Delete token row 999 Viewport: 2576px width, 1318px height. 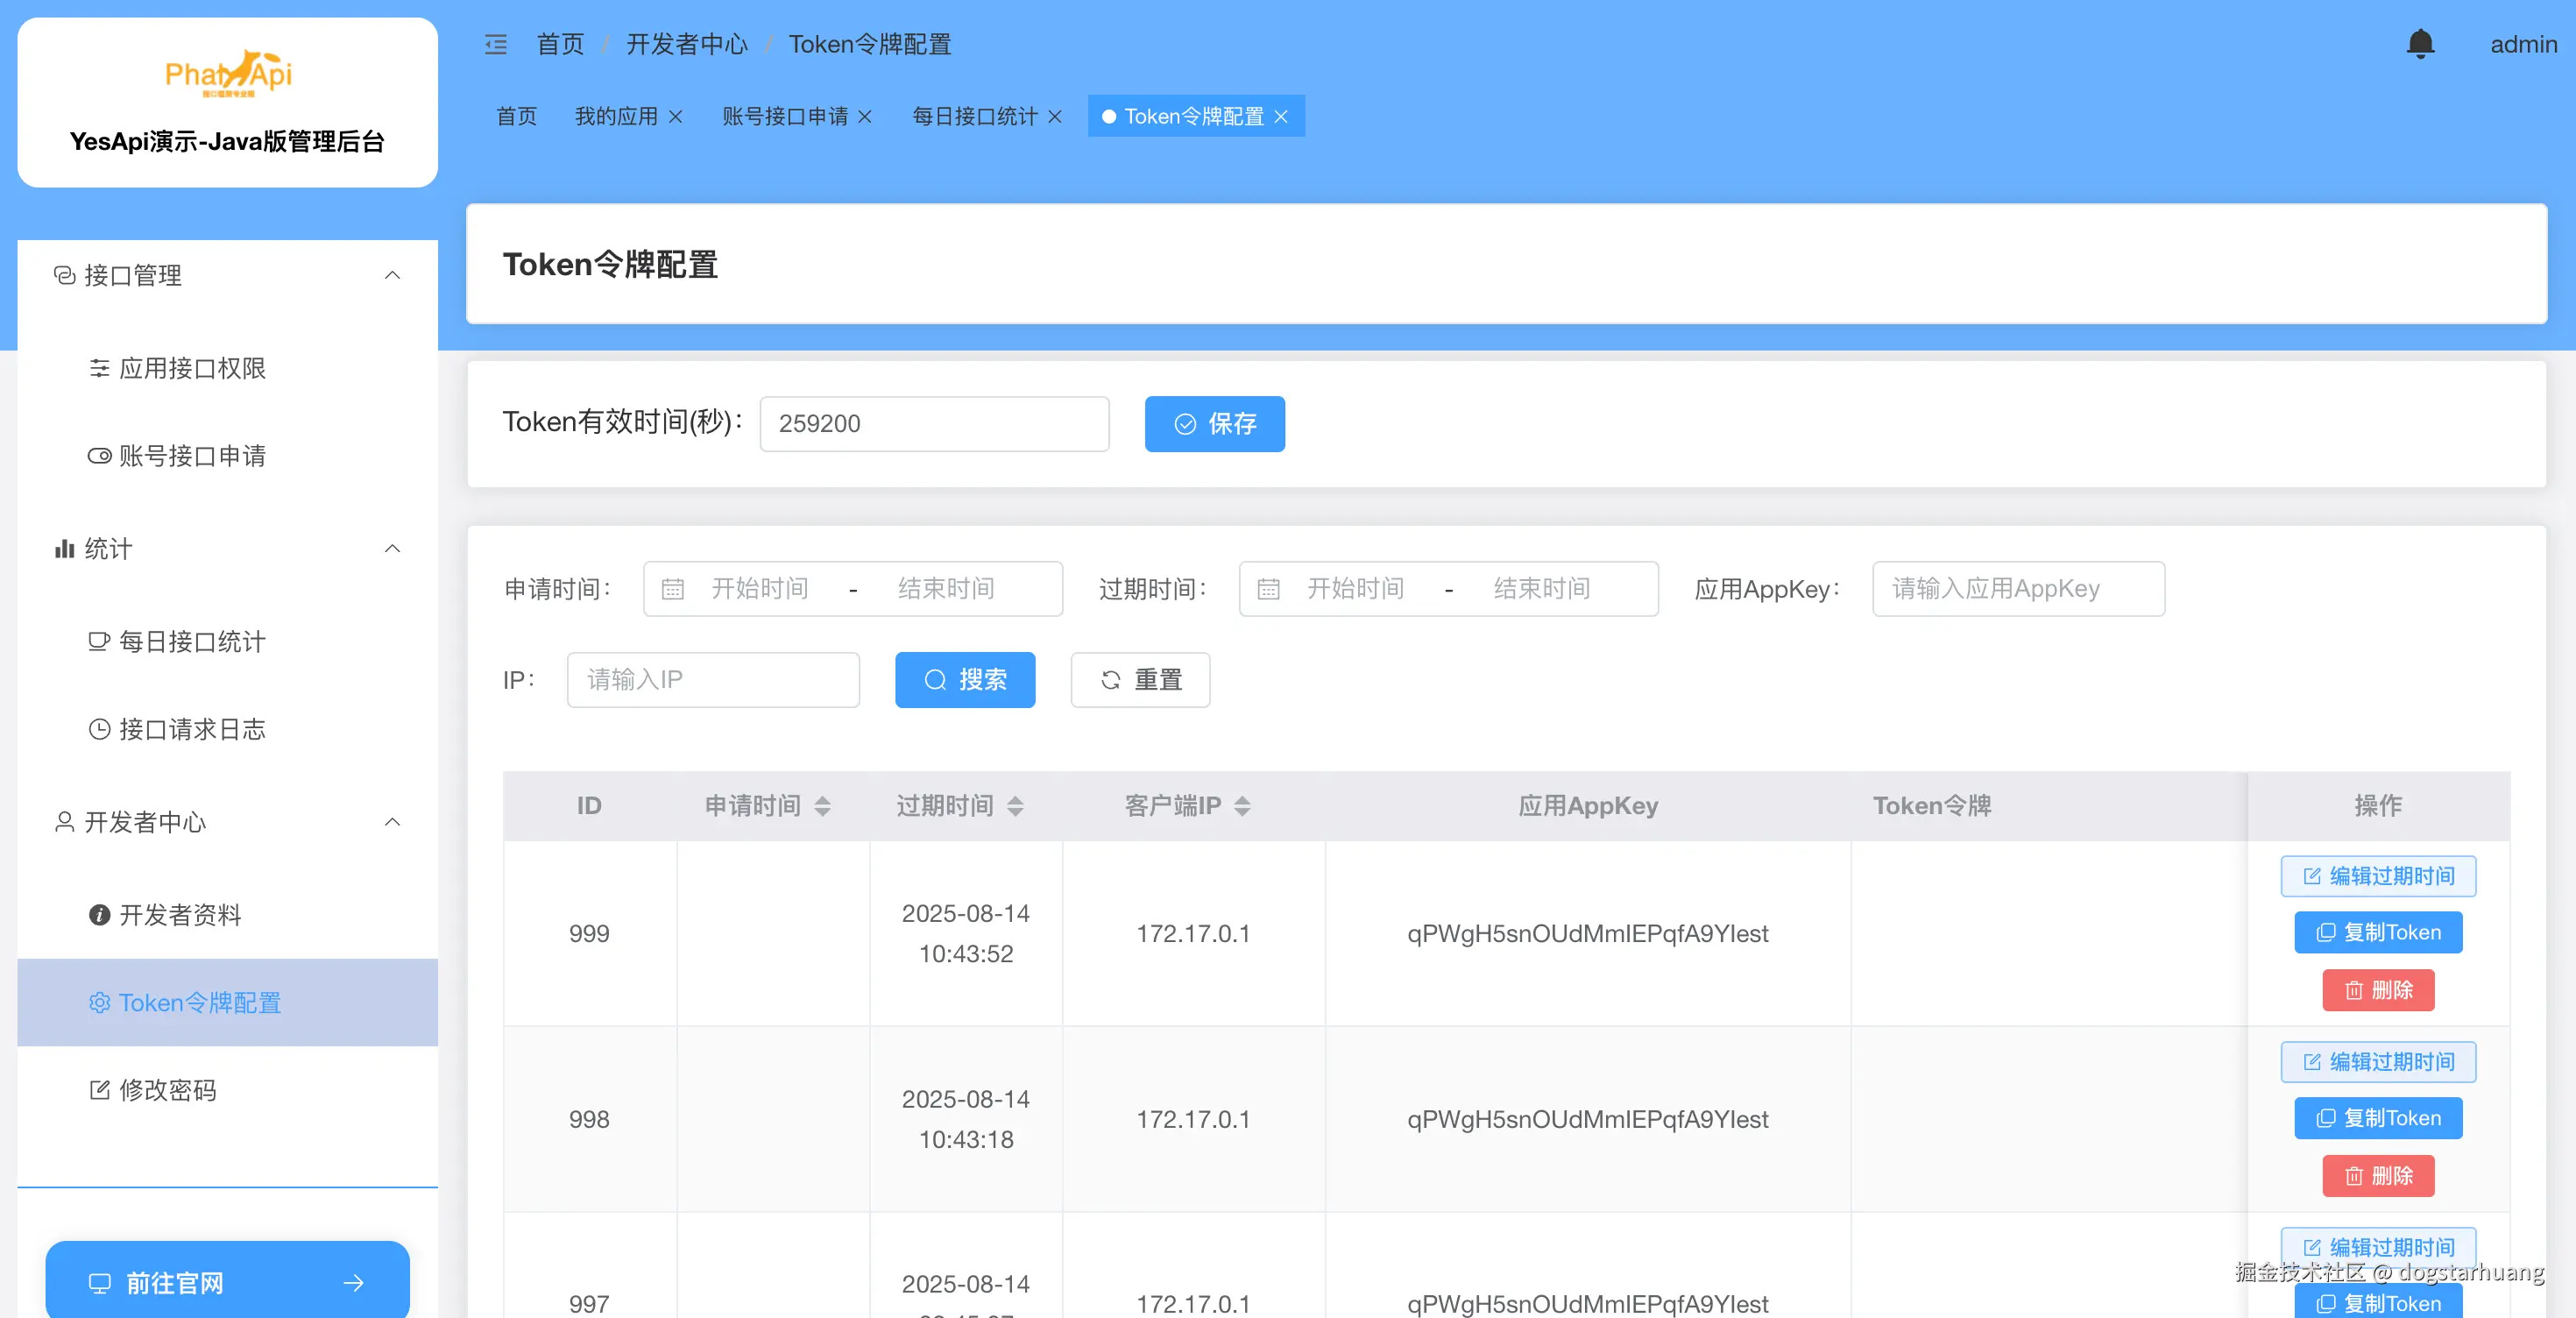2377,990
